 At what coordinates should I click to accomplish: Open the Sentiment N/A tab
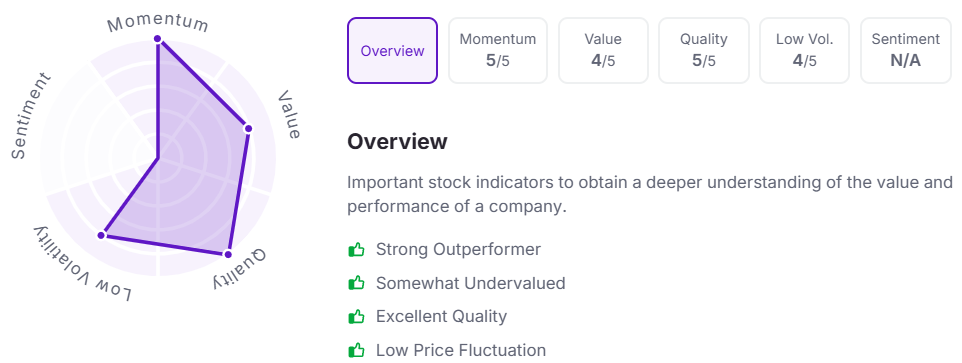[x=906, y=50]
